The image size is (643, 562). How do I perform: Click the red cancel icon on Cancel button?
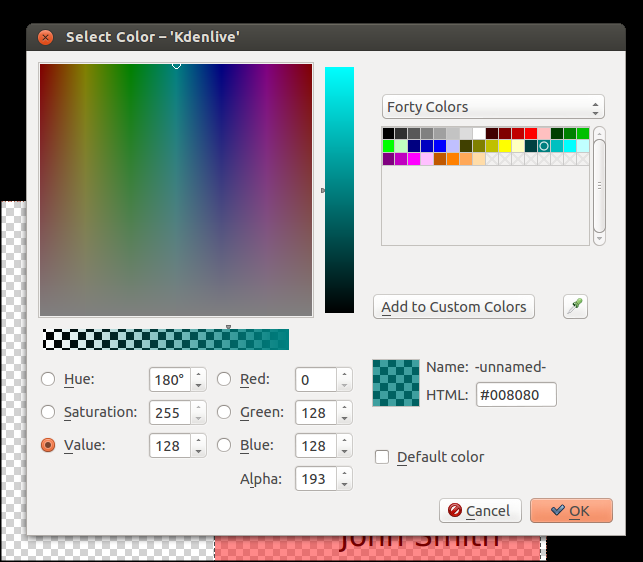[x=455, y=511]
